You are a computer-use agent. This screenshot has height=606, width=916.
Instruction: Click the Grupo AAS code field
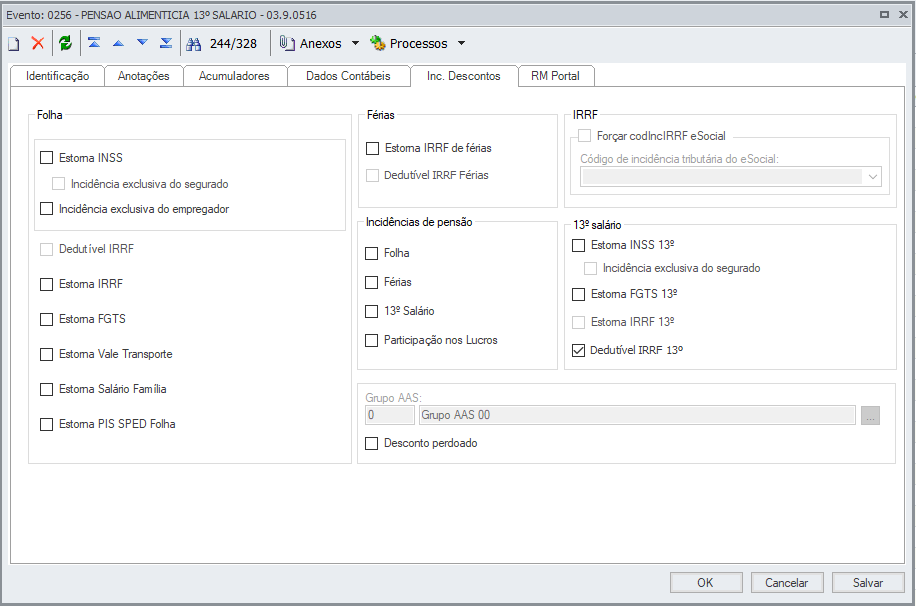point(390,415)
